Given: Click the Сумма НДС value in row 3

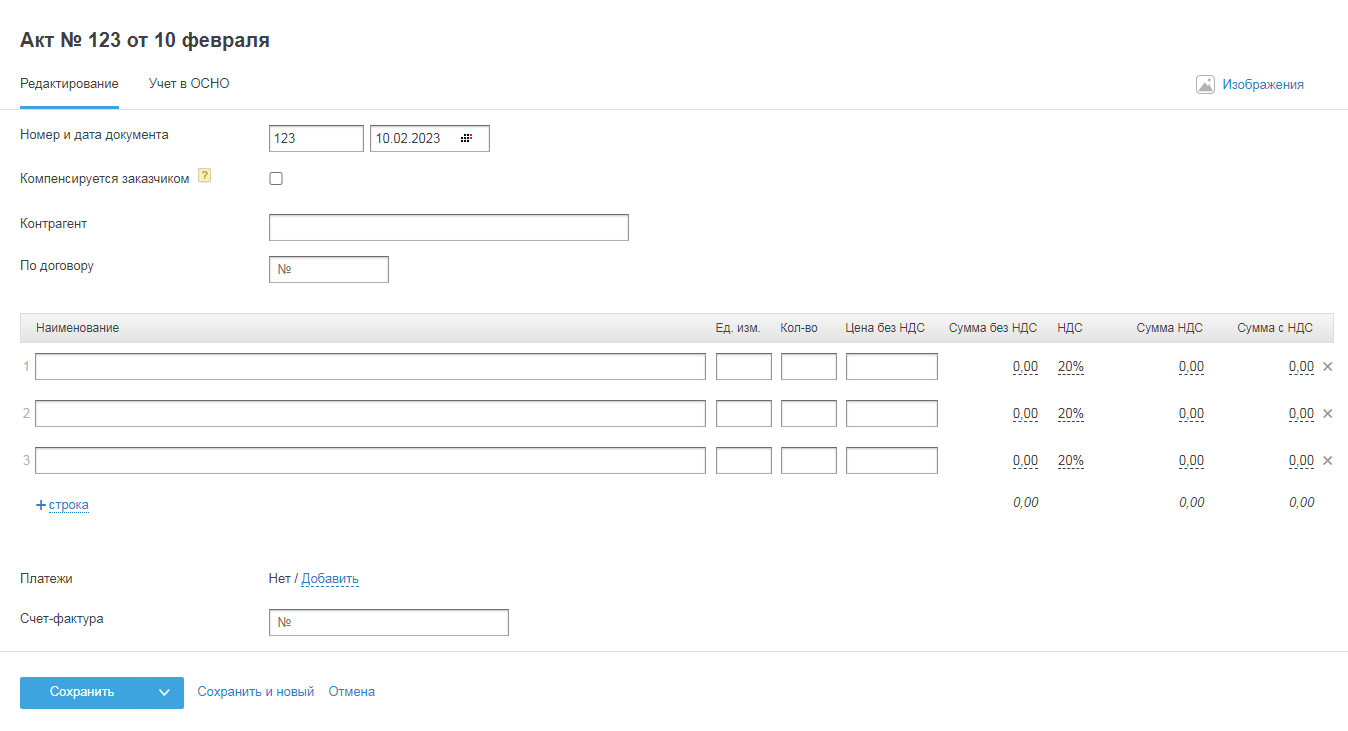Looking at the screenshot, I should (1192, 461).
